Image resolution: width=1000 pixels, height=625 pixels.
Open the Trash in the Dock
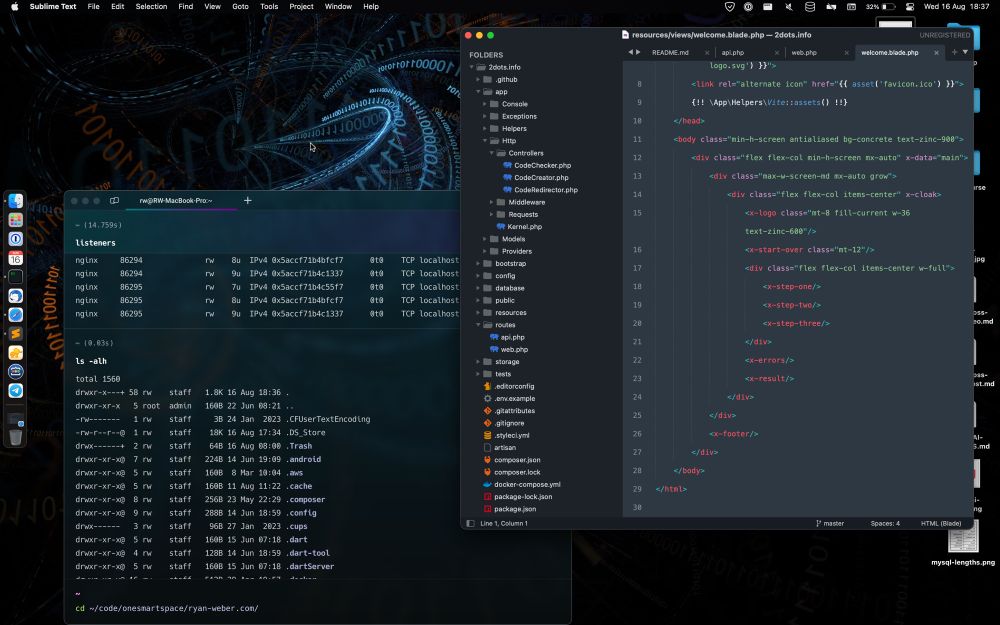pos(16,436)
